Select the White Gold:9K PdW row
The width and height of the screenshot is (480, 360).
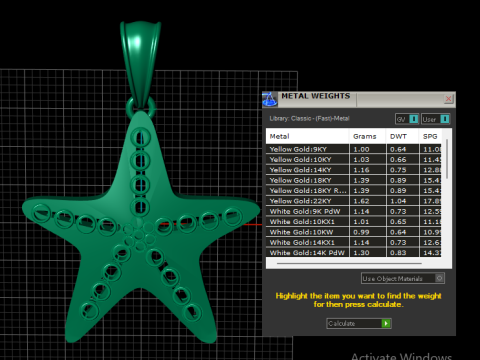tap(354, 211)
